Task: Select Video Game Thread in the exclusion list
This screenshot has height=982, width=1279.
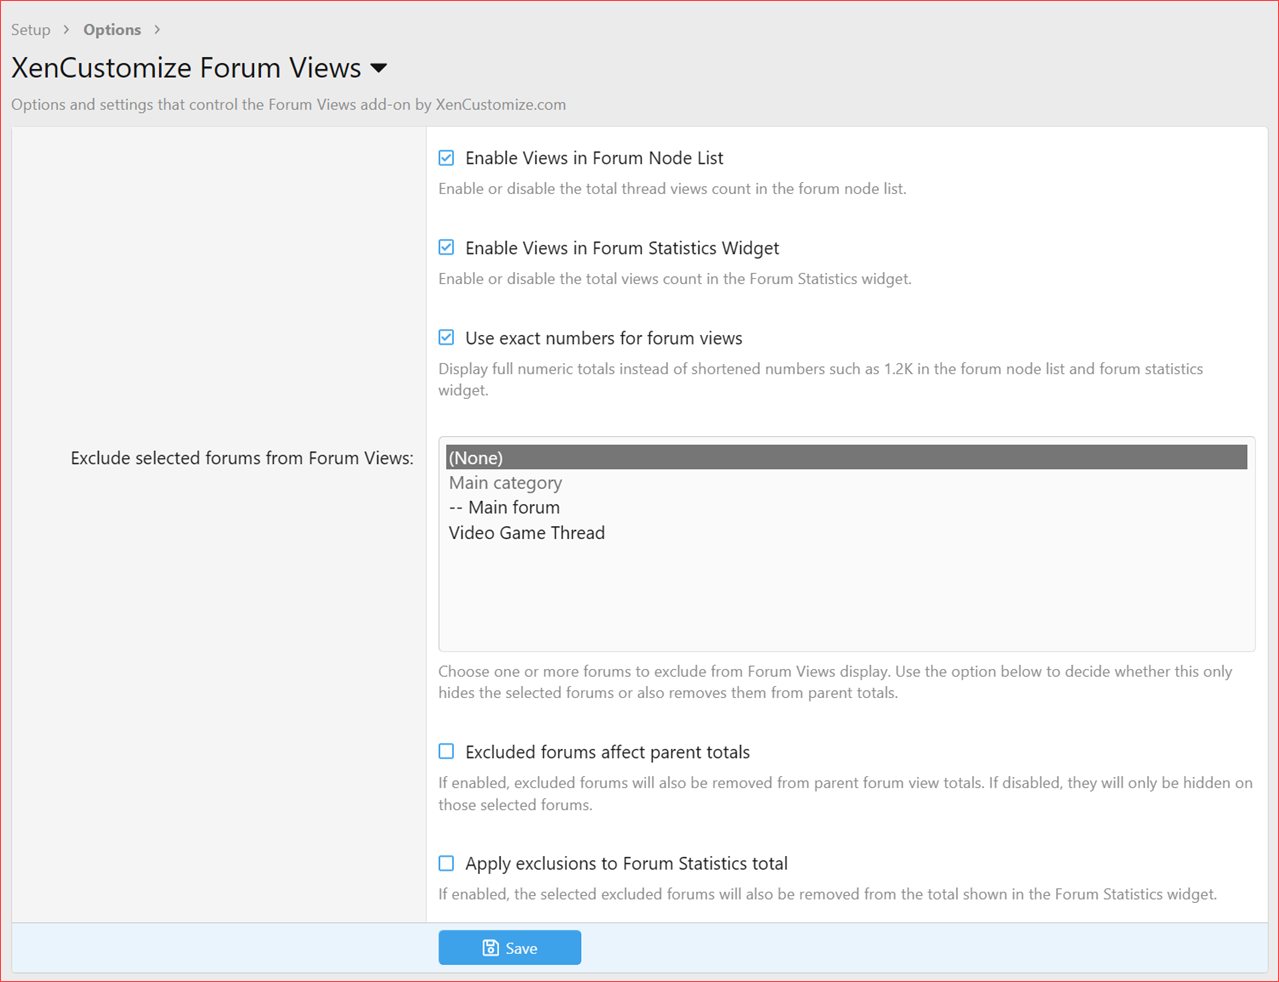Action: (x=526, y=532)
